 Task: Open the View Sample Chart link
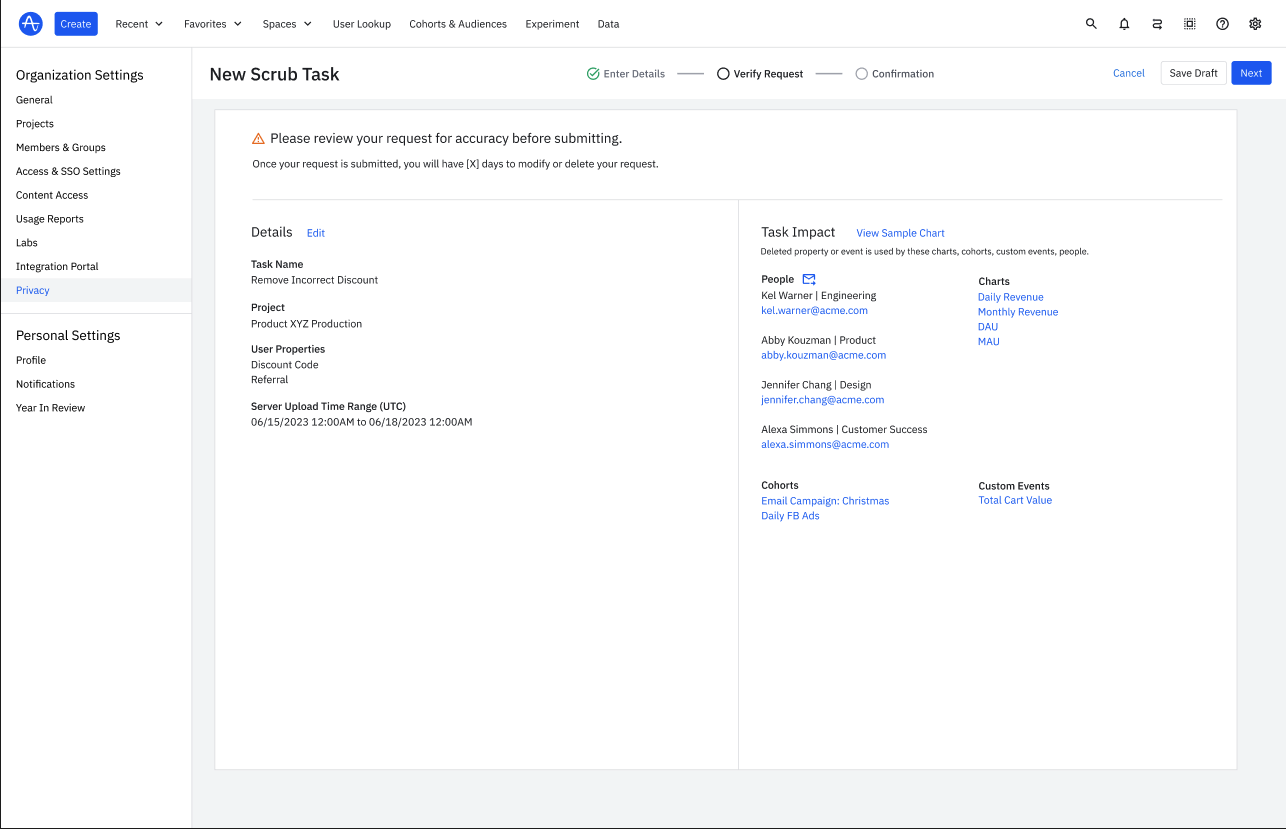click(x=900, y=233)
